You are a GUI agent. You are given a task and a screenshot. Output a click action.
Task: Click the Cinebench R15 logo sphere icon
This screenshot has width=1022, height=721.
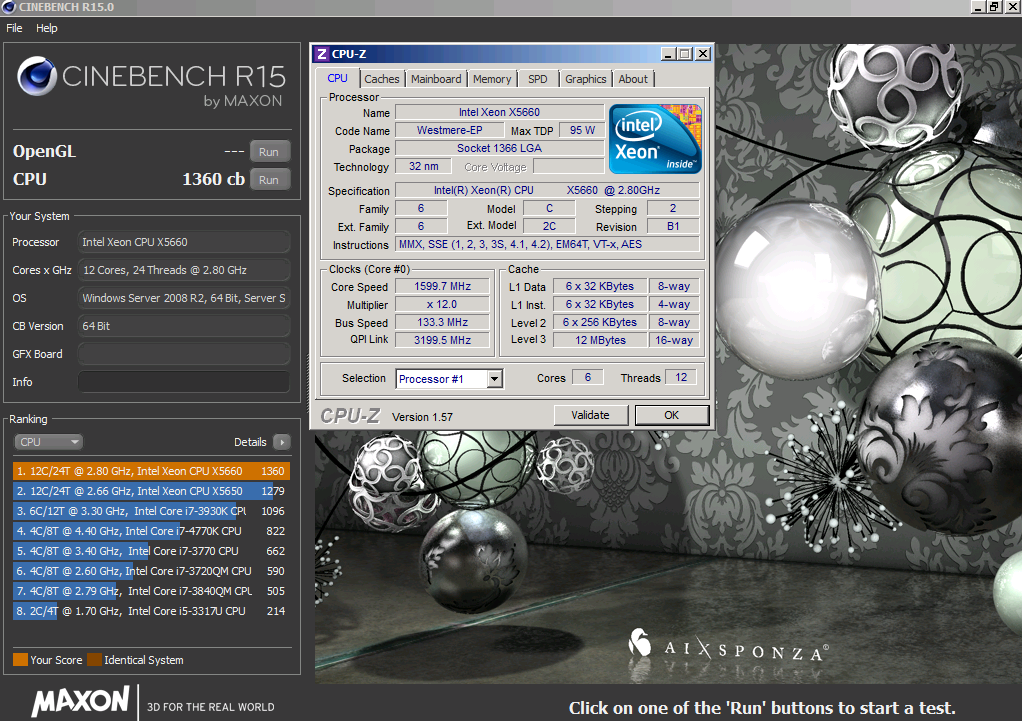[37, 76]
